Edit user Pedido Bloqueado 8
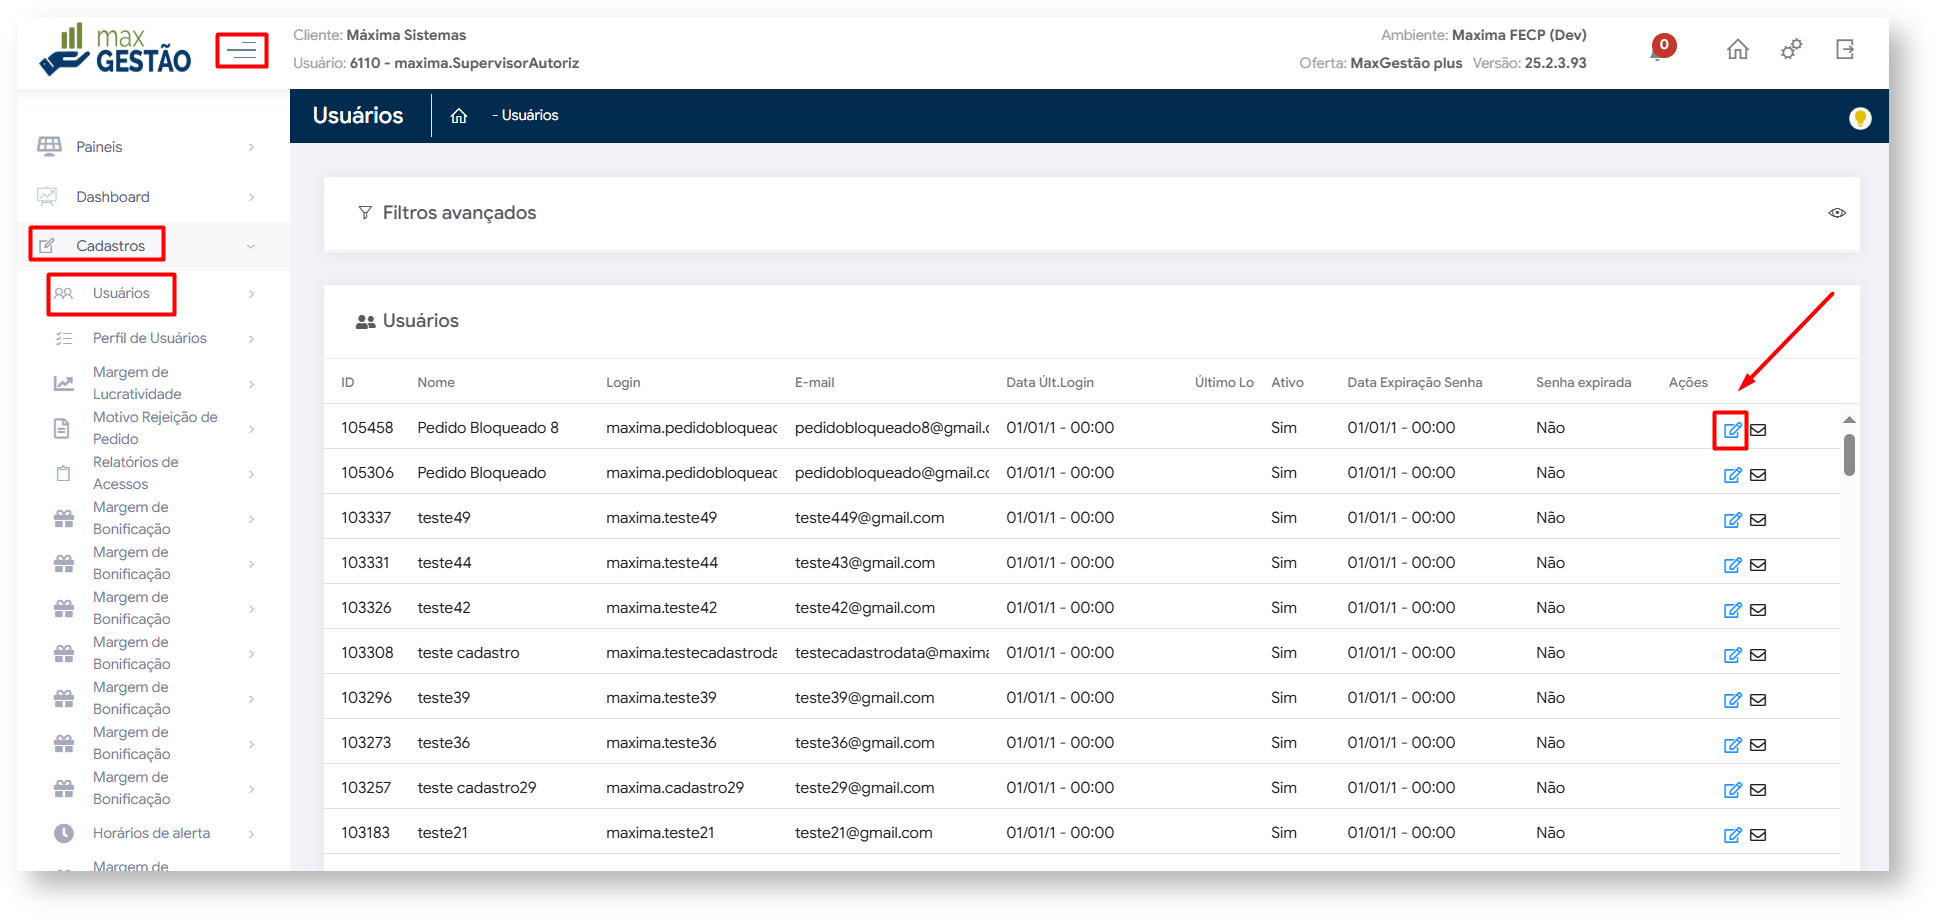 tap(1731, 430)
